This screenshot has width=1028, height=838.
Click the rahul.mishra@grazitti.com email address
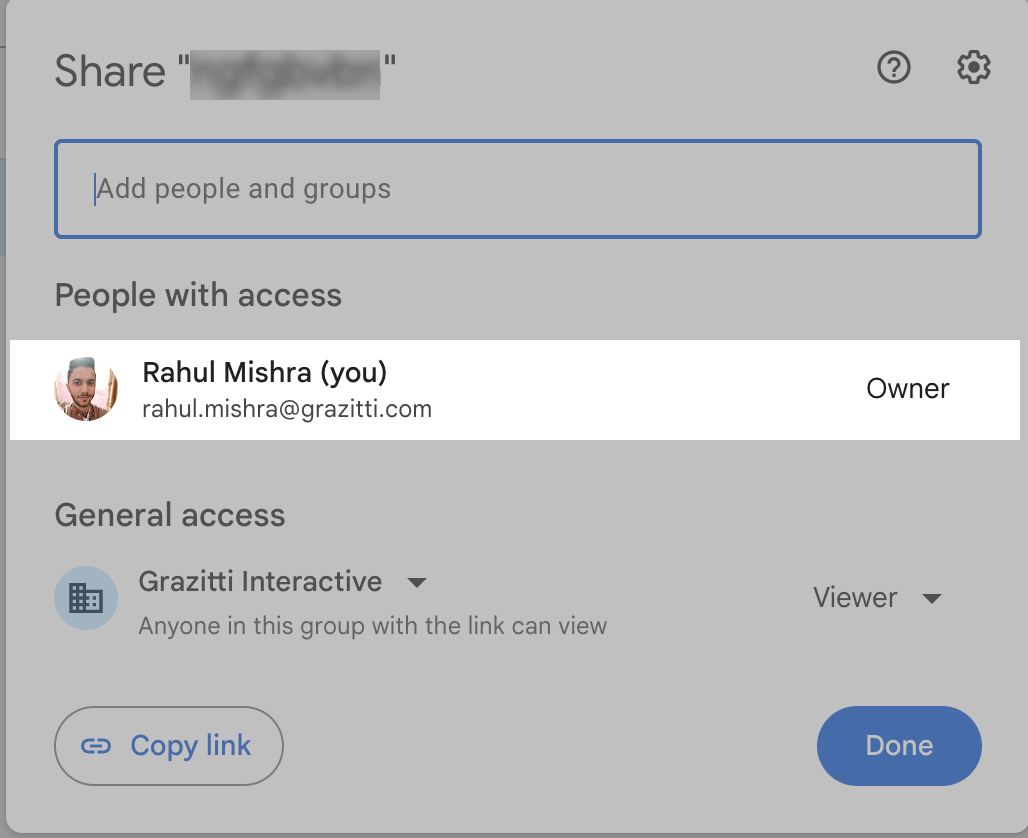tap(287, 409)
